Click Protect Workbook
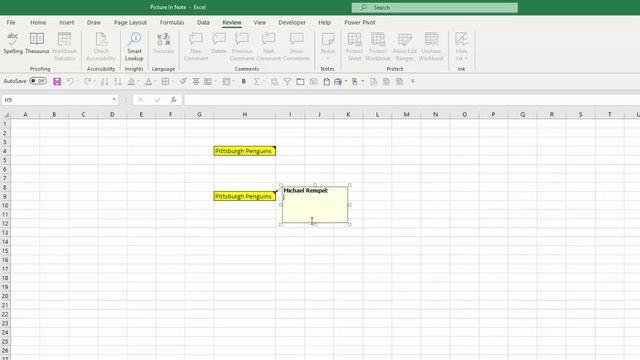 tap(378, 47)
